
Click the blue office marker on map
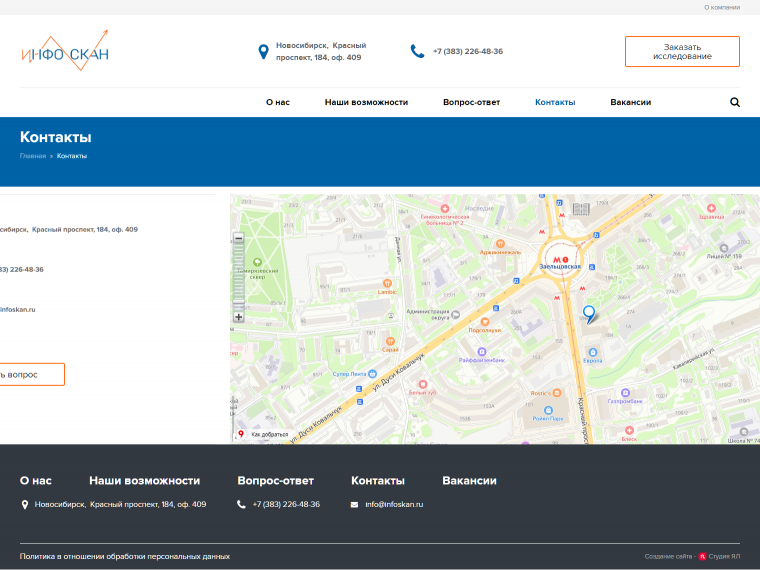coord(589,314)
